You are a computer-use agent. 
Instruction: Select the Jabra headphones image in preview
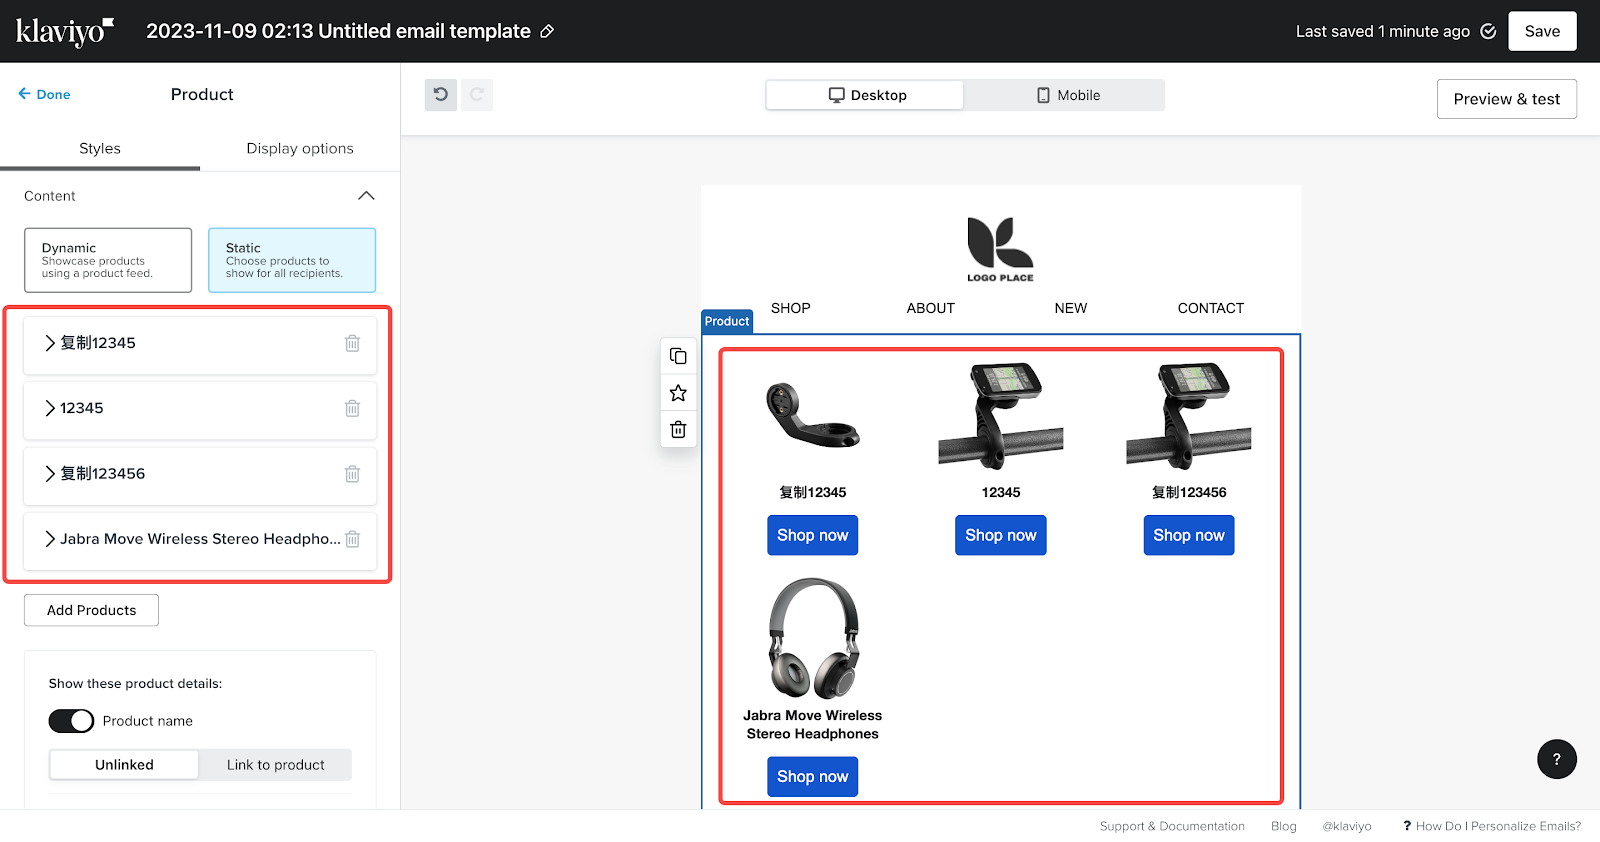[813, 638]
